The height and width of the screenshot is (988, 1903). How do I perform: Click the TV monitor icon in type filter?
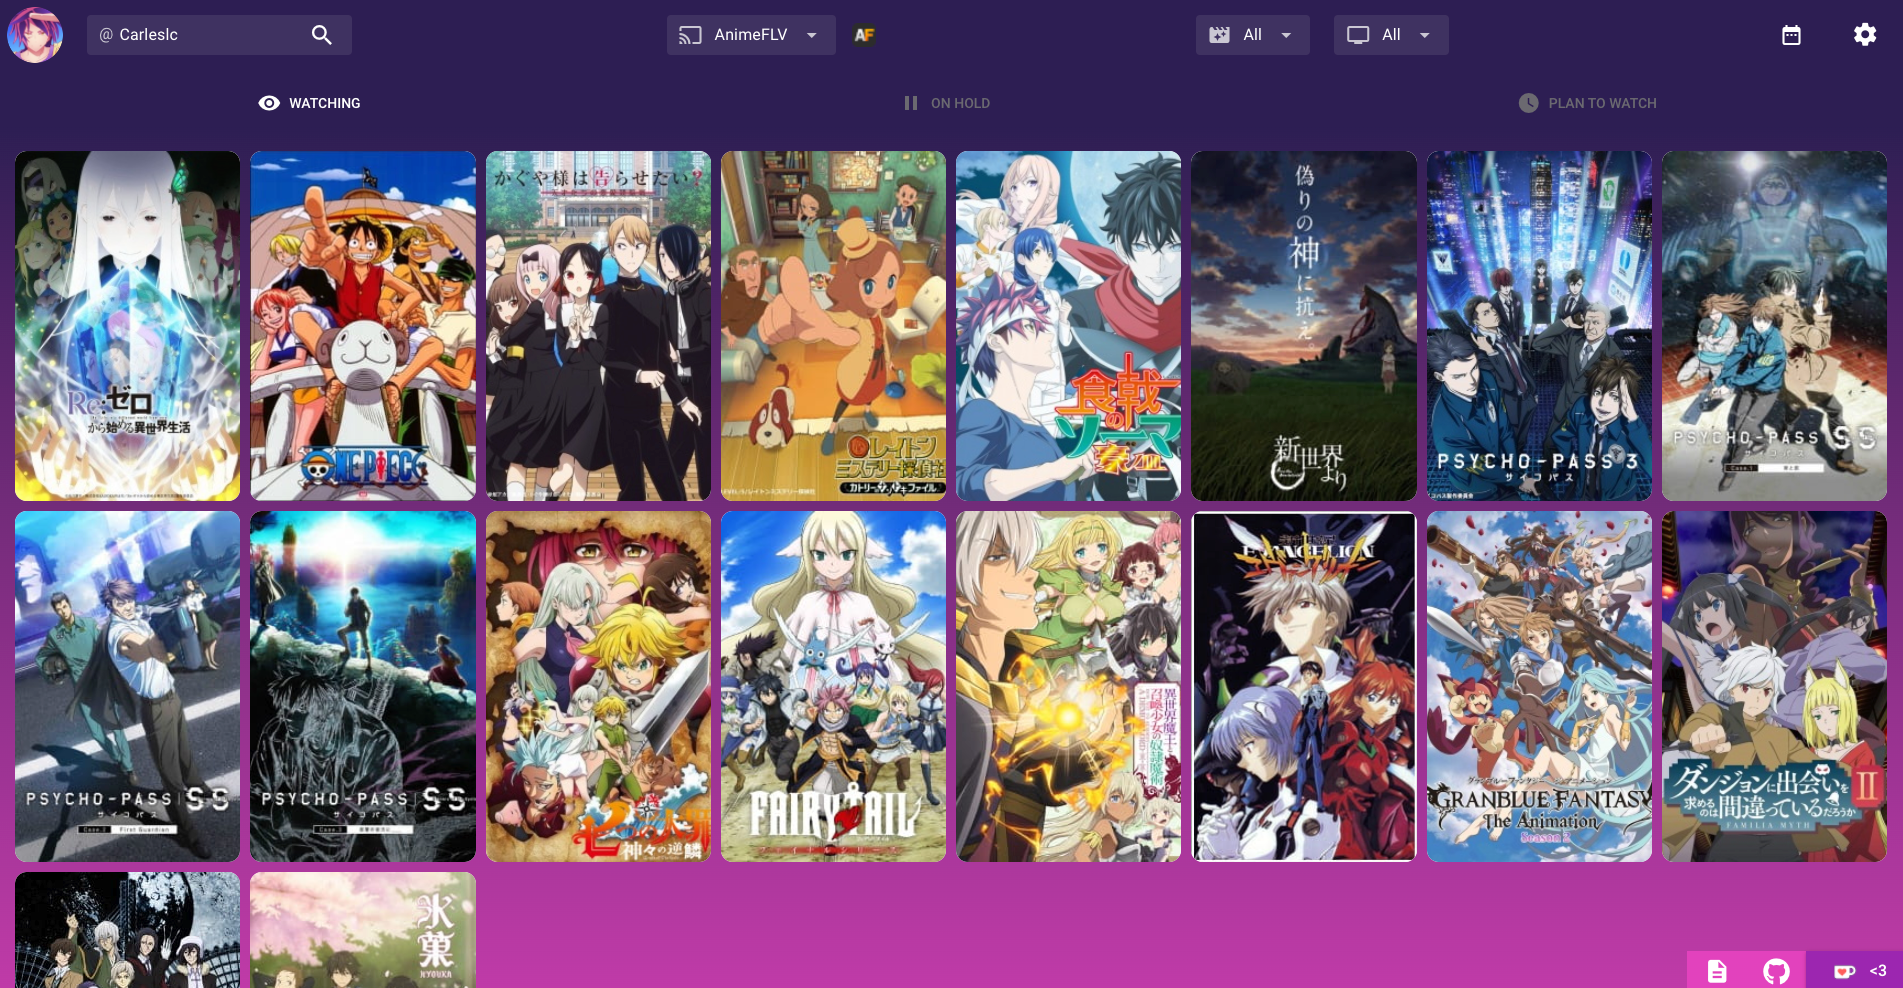click(1358, 35)
